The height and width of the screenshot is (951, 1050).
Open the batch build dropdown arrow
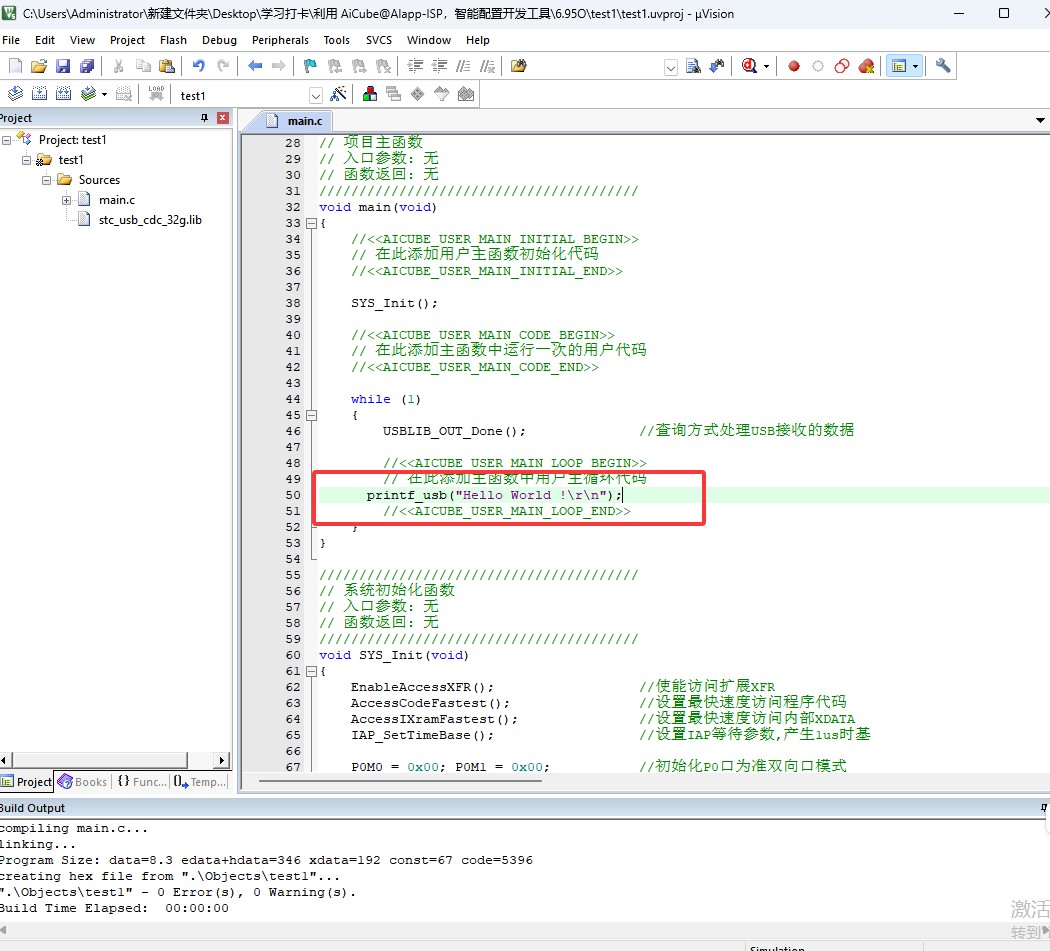tap(104, 94)
